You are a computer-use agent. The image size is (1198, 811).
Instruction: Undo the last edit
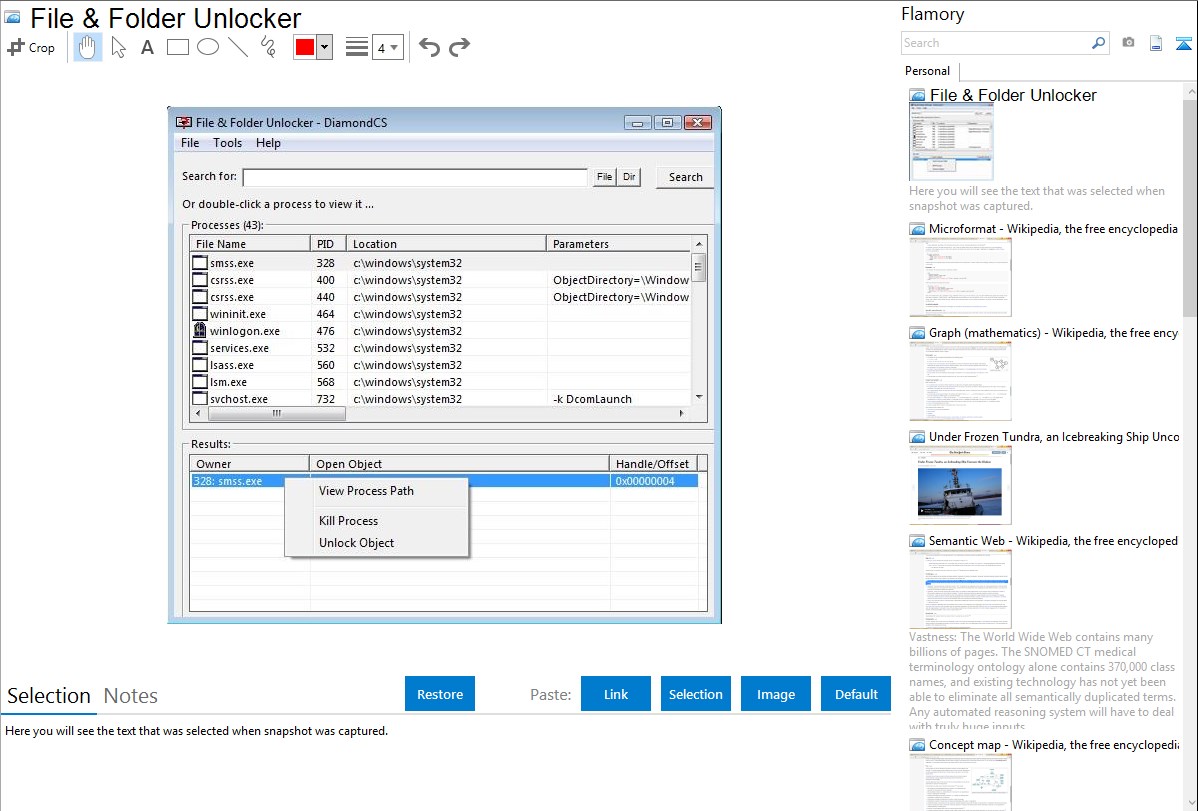click(429, 47)
